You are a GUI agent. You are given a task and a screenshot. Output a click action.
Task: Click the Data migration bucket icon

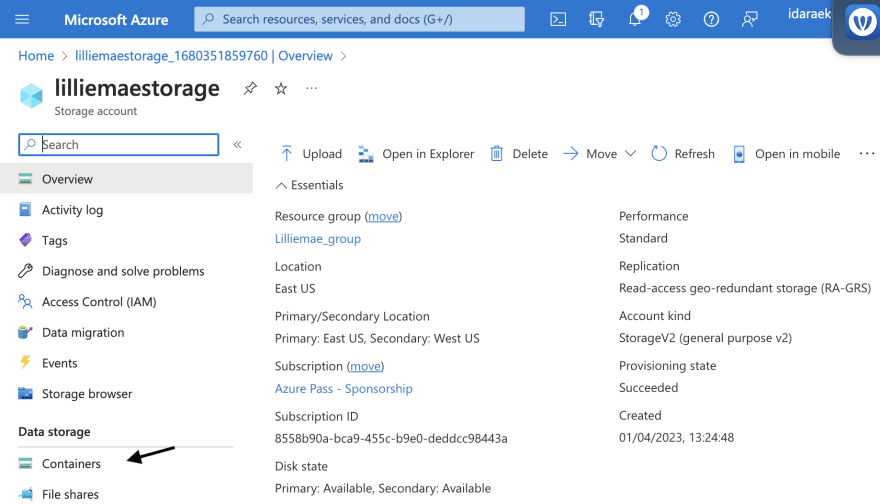click(25, 332)
